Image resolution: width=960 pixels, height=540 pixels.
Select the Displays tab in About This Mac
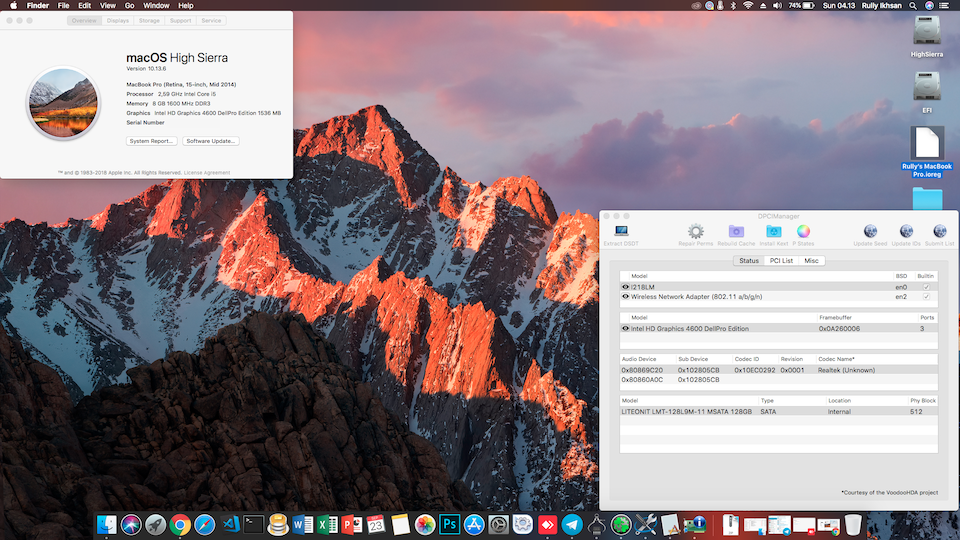(x=118, y=20)
